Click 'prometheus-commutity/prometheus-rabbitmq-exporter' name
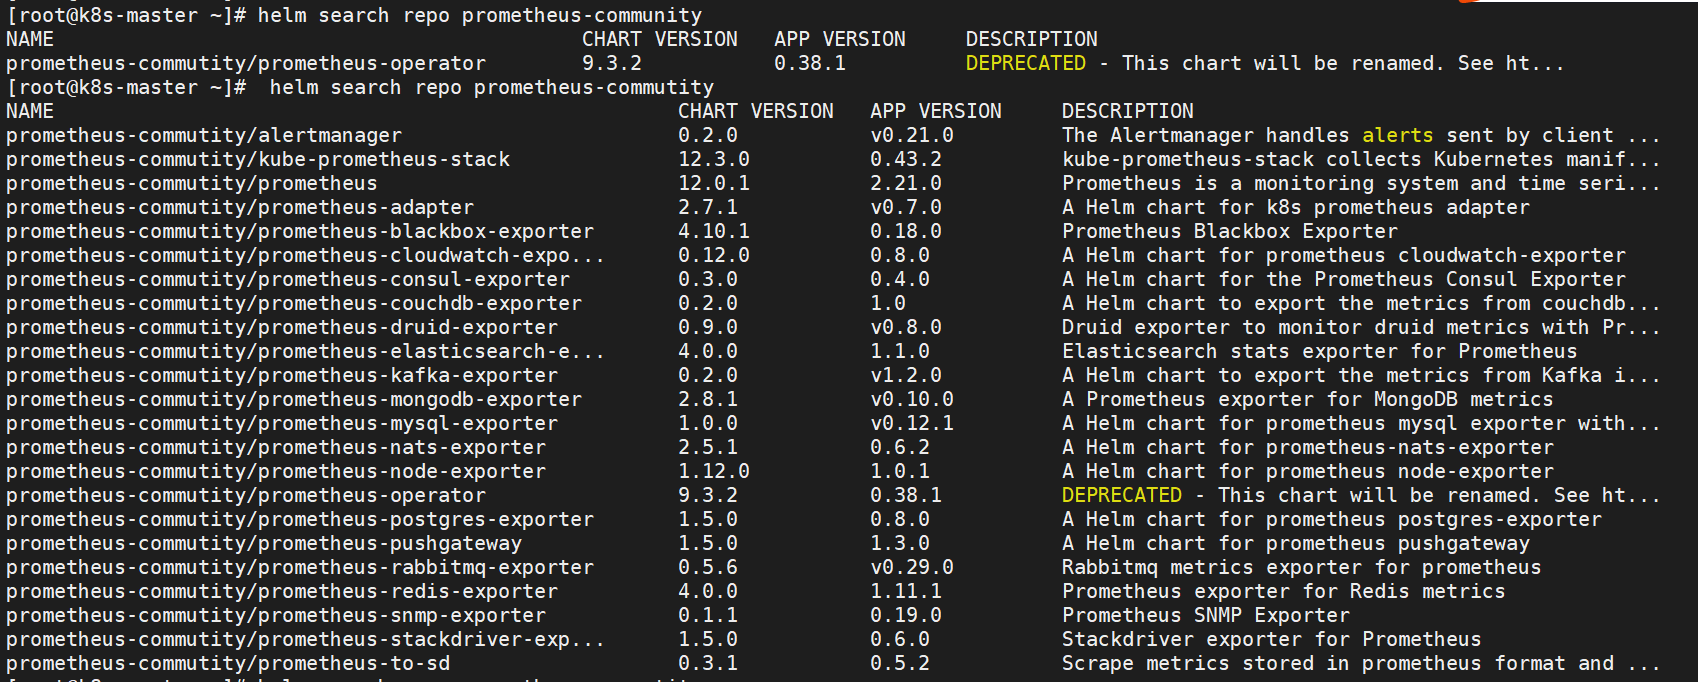The image size is (1698, 682). click(300, 567)
